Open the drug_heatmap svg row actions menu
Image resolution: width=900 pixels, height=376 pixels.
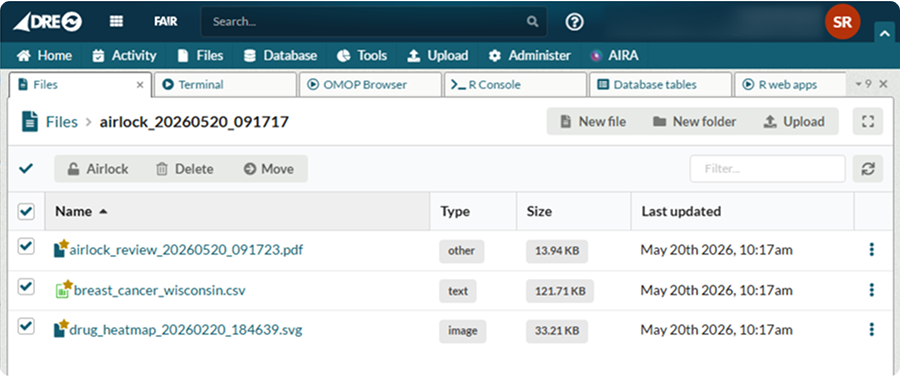[872, 330]
